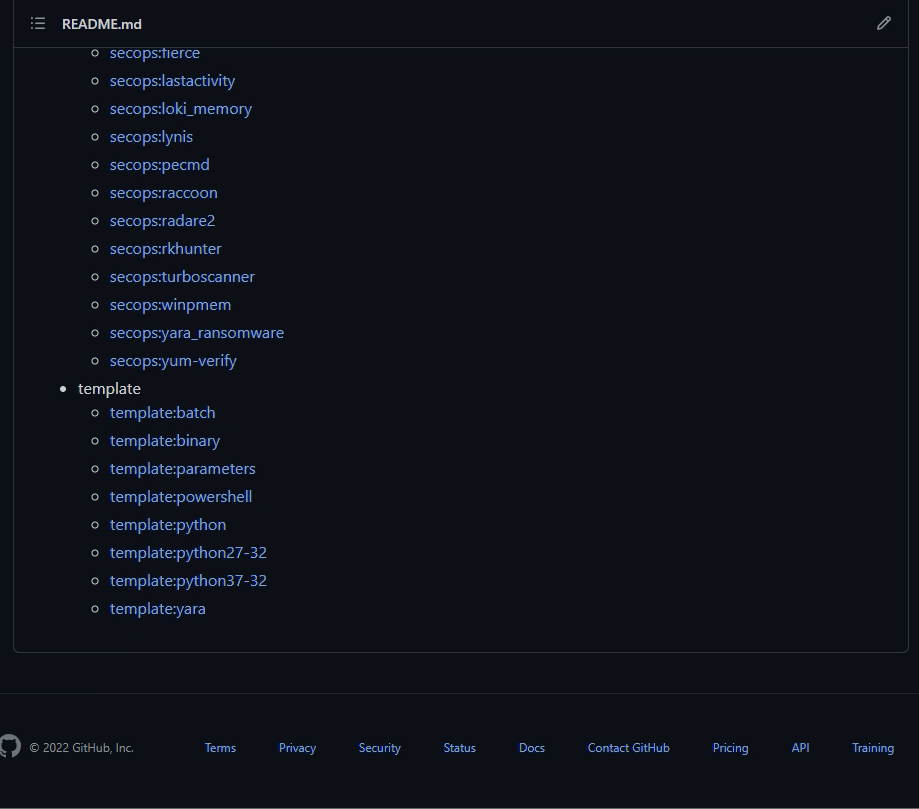
Task: Open the template:python37-32 link
Action: (188, 581)
